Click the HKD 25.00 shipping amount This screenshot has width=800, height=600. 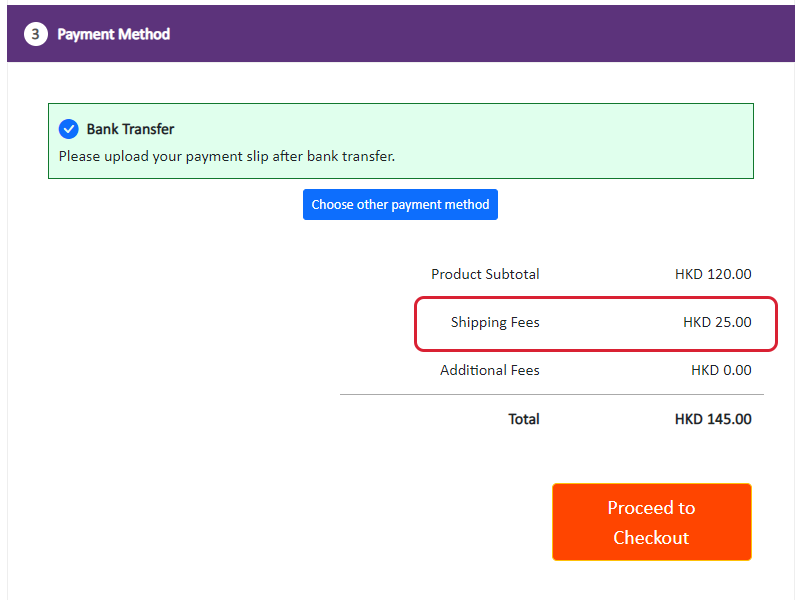pos(717,322)
